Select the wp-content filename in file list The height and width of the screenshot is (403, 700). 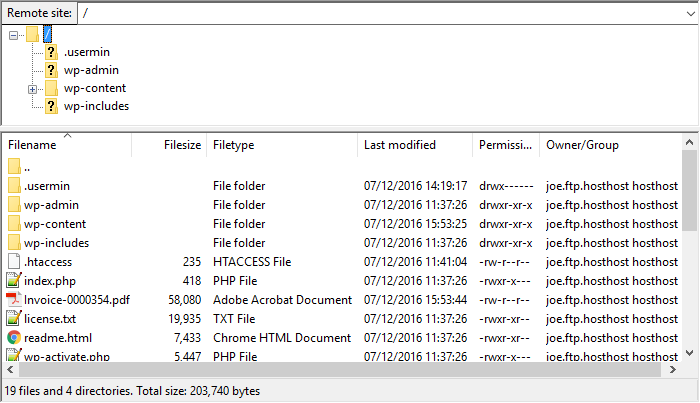coord(54,224)
